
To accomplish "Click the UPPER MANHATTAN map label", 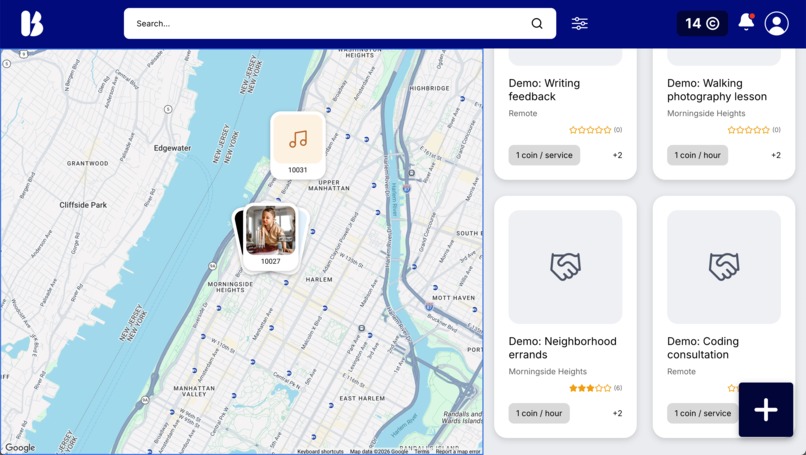I will [329, 185].
